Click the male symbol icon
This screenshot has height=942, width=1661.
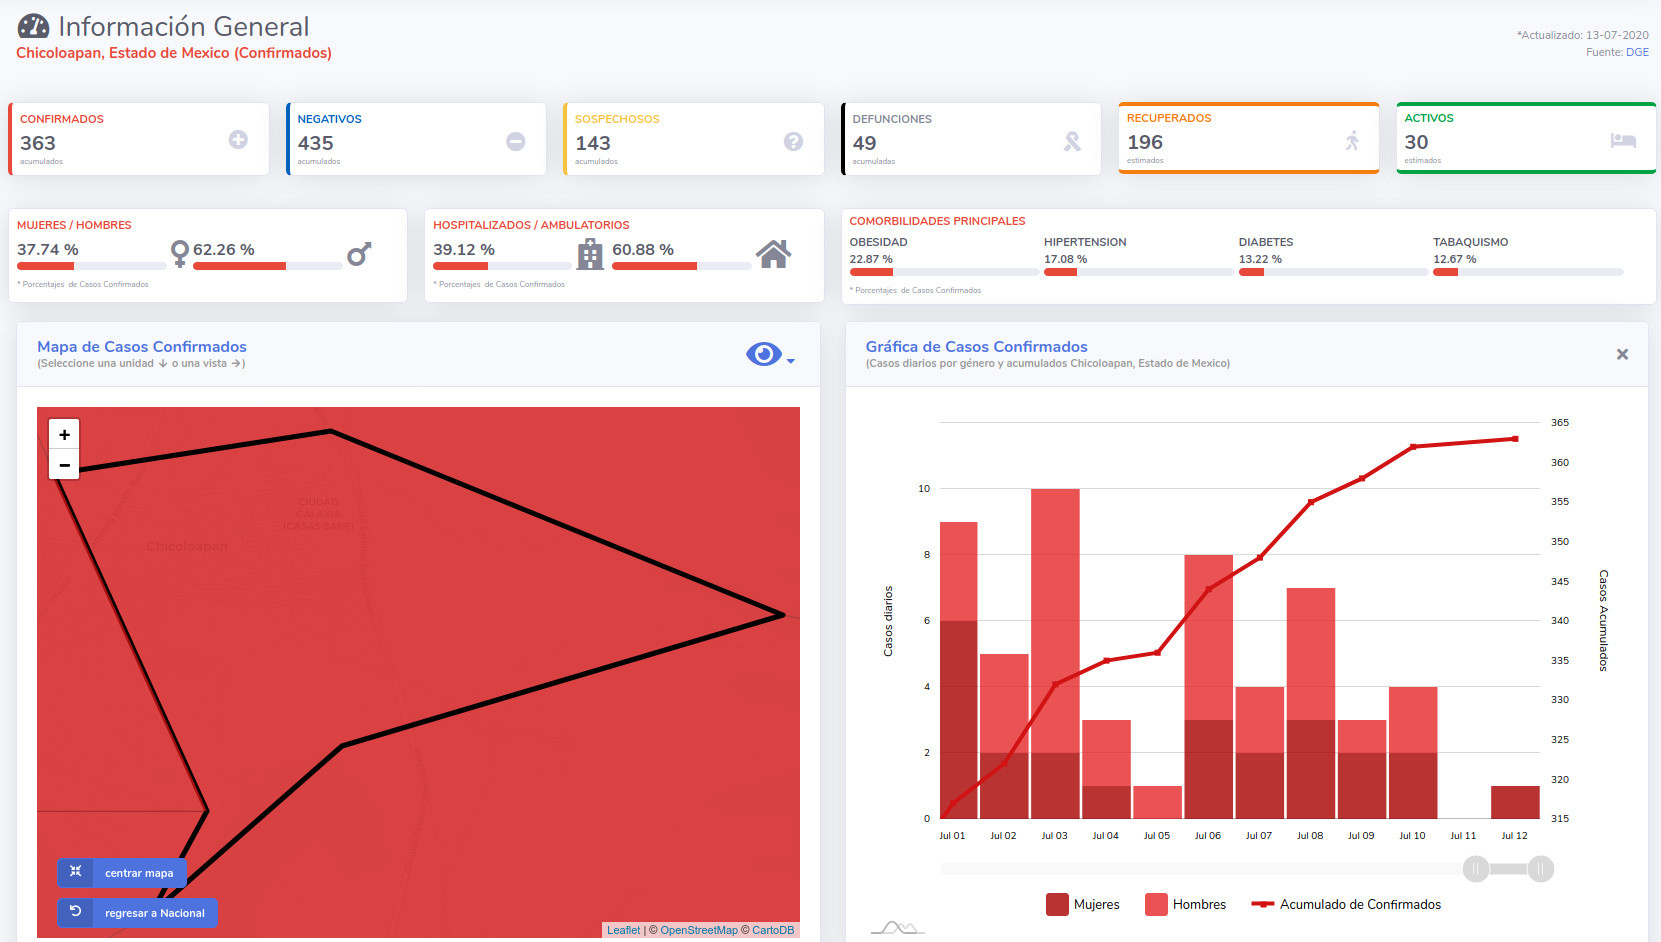(360, 254)
